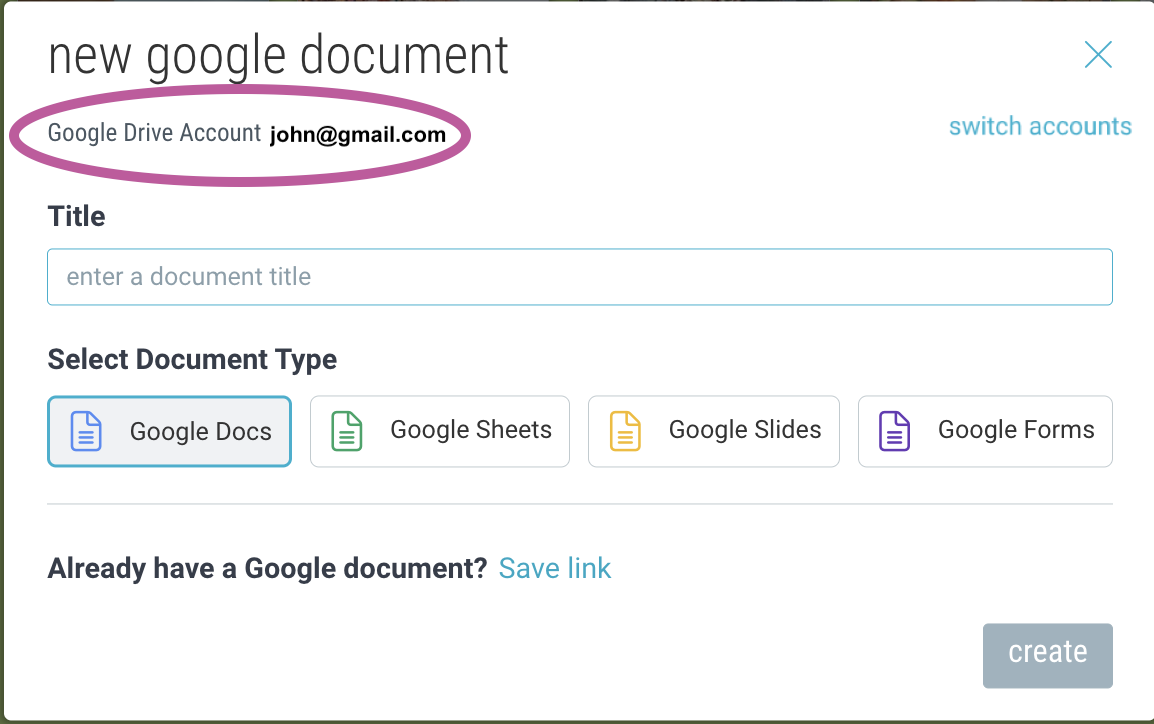Screen dimensions: 1154x724
Task: Select Google Forms document type
Action: coord(985,431)
